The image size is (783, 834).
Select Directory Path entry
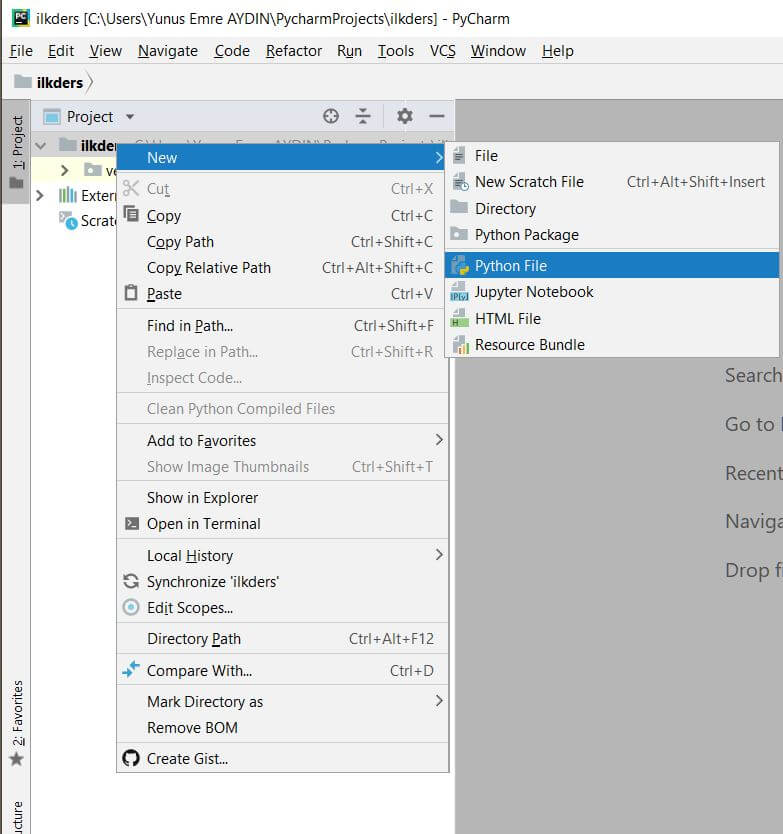tap(282, 638)
